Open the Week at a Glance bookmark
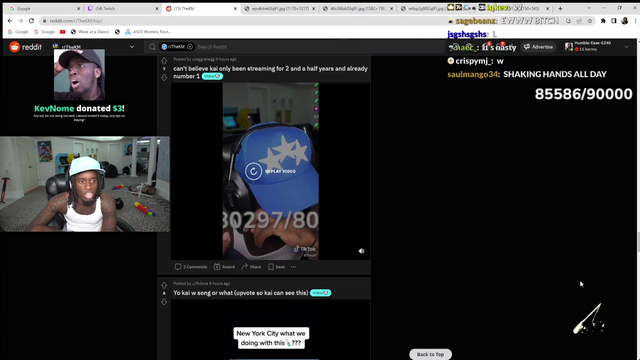The width and height of the screenshot is (640, 360). pyautogui.click(x=90, y=32)
